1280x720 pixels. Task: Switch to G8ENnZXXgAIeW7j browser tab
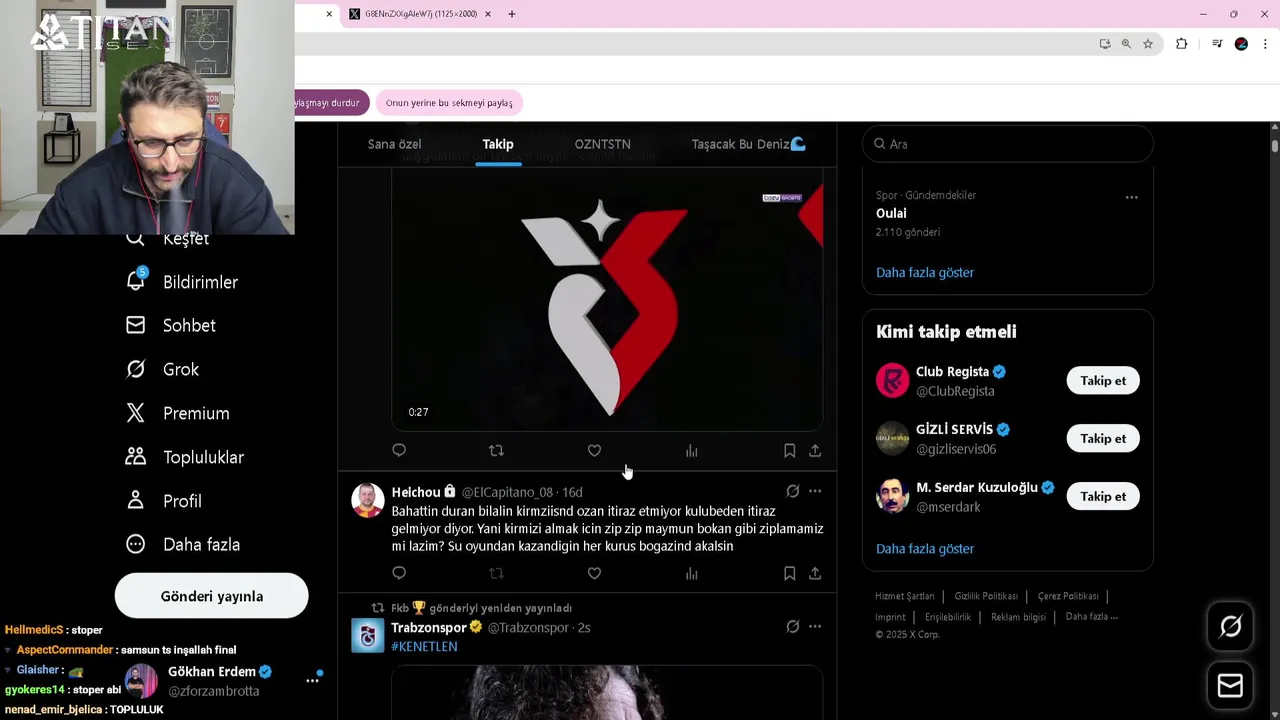point(420,14)
